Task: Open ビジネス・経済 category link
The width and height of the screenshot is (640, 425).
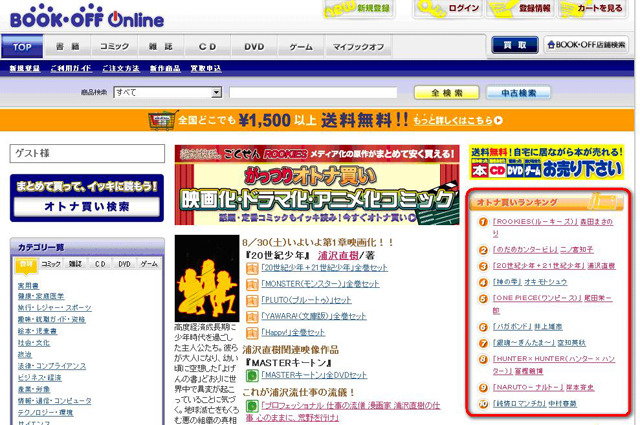Action: [40, 378]
